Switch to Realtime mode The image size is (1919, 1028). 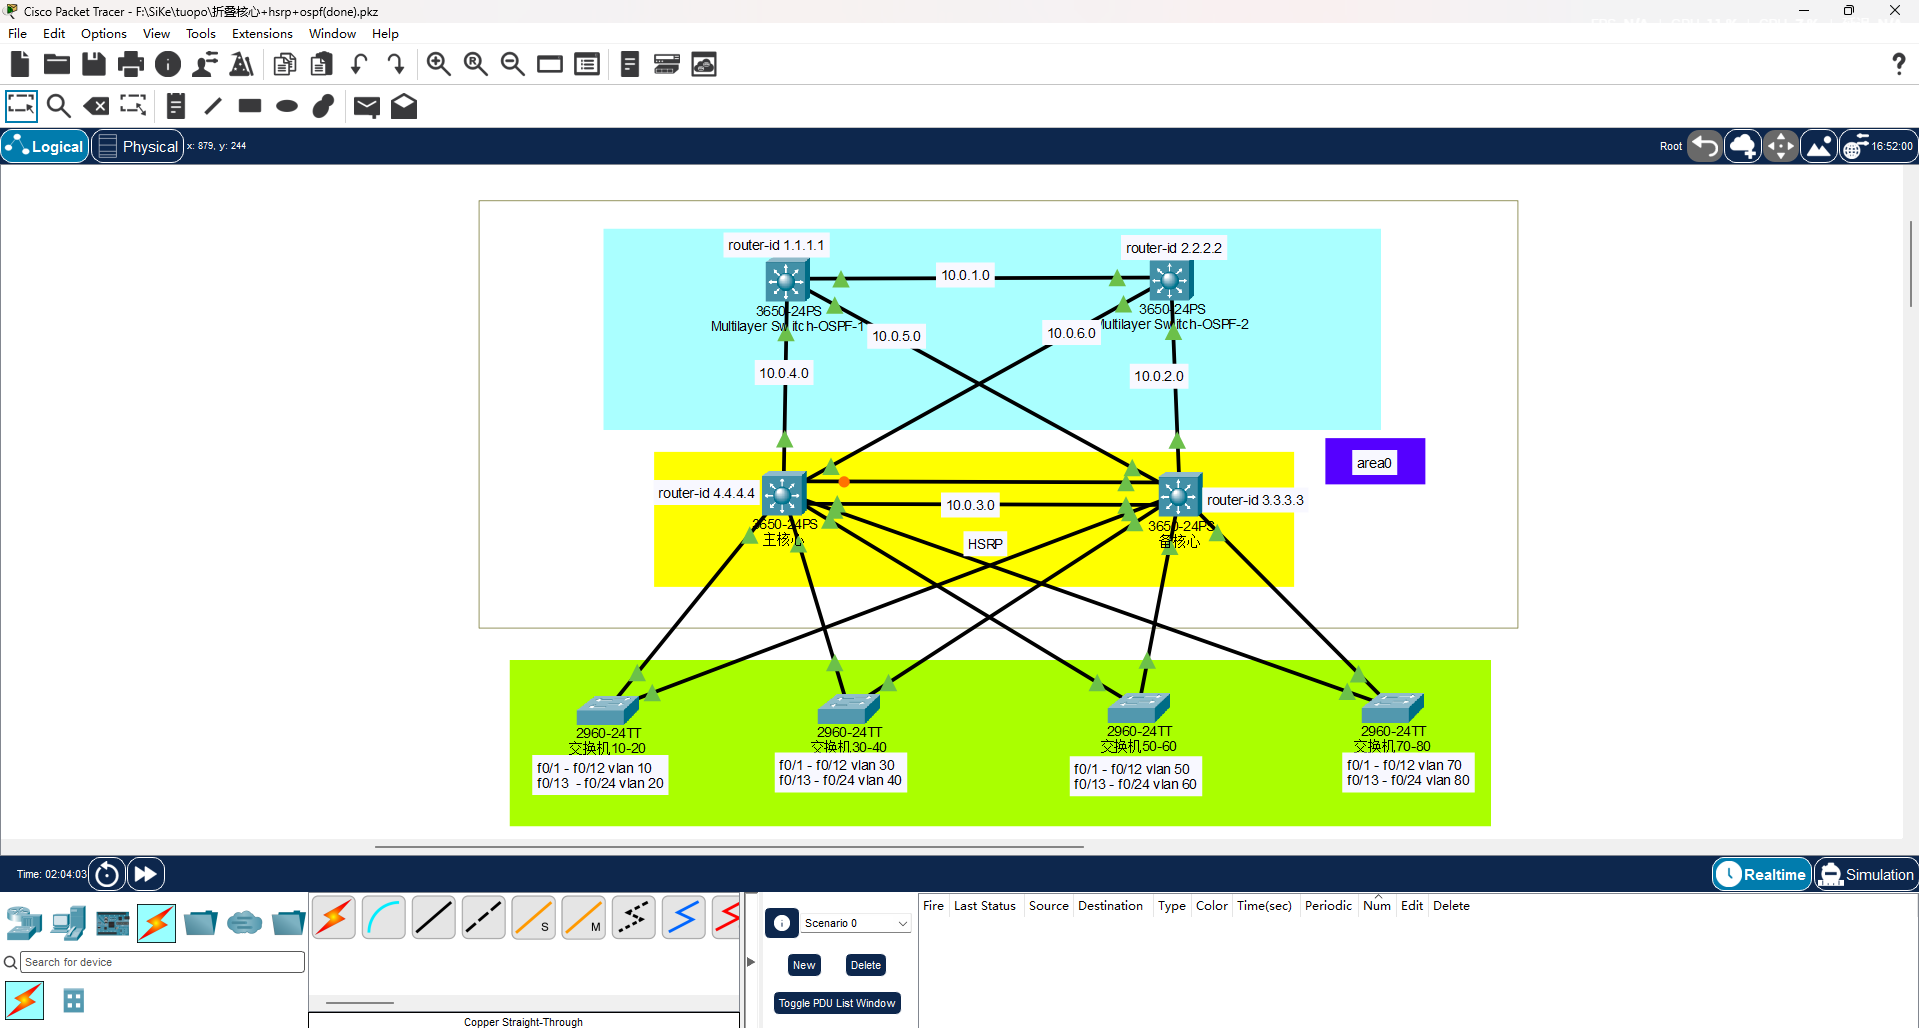1762,875
